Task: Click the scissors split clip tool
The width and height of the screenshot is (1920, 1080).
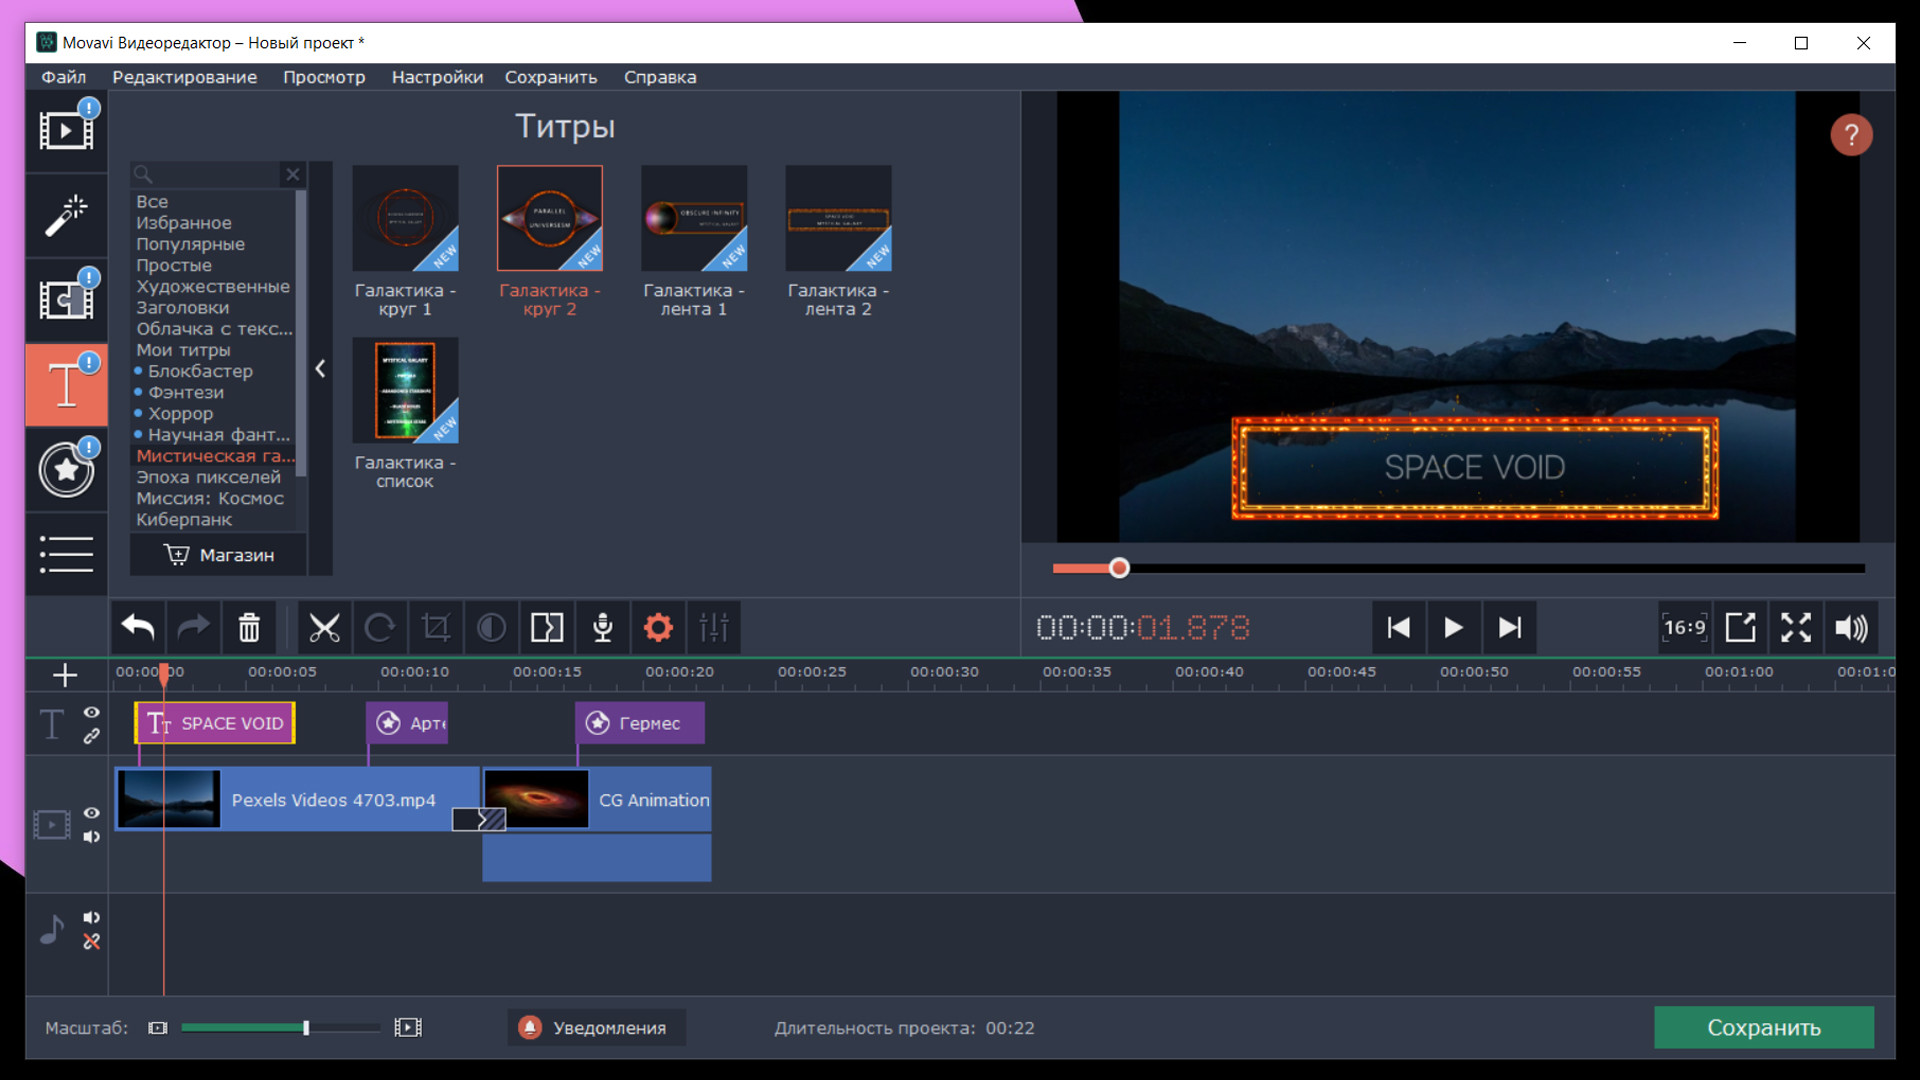Action: pos(324,628)
